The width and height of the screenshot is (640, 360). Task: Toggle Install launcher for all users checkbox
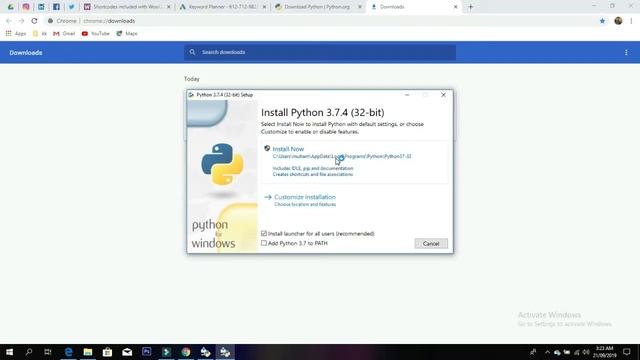(x=264, y=233)
